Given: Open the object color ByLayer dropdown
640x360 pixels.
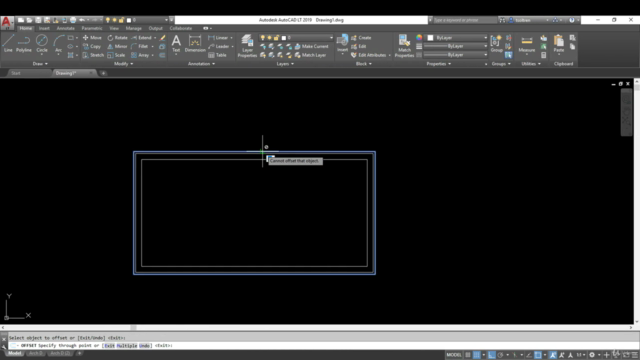Looking at the screenshot, I should click(457, 38).
